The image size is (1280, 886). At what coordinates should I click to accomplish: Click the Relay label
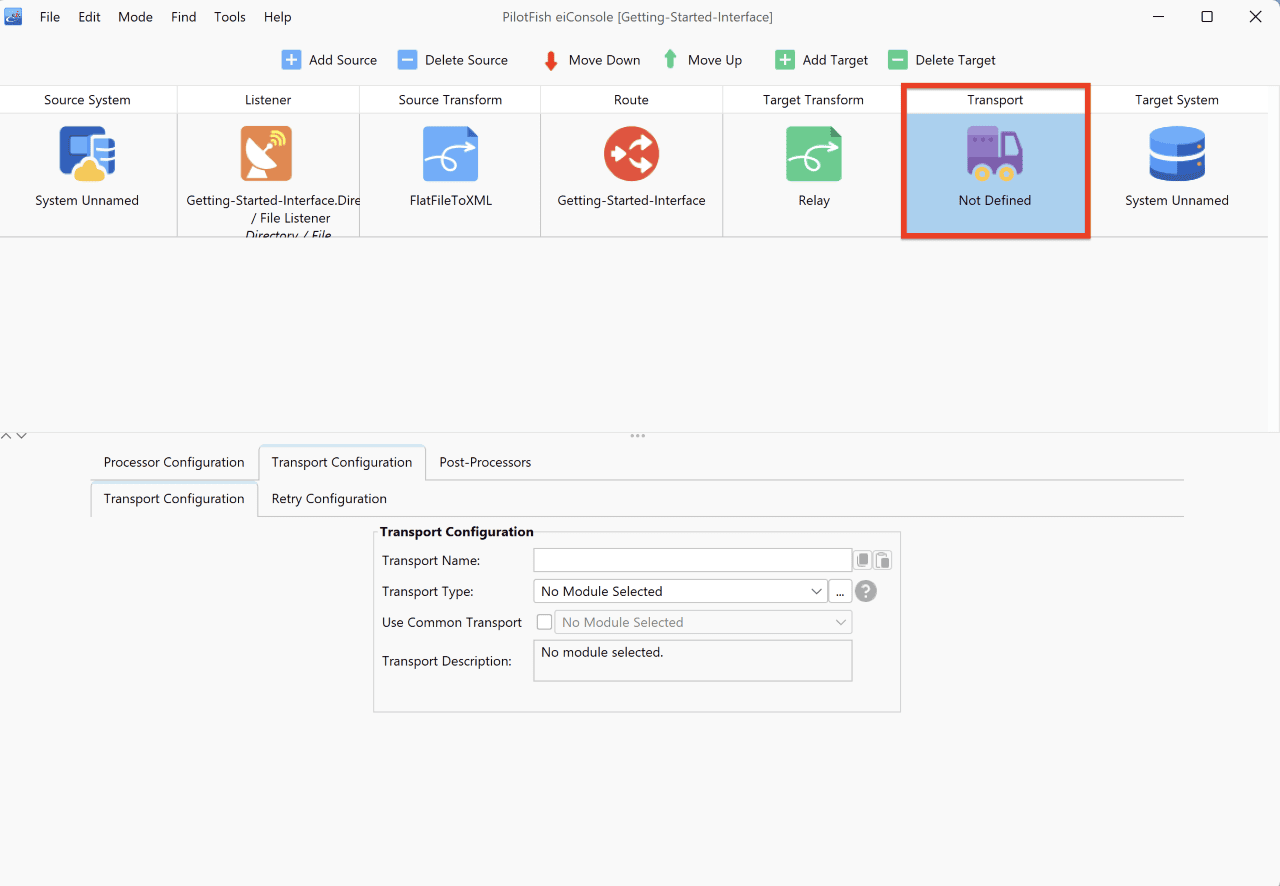[x=814, y=200]
